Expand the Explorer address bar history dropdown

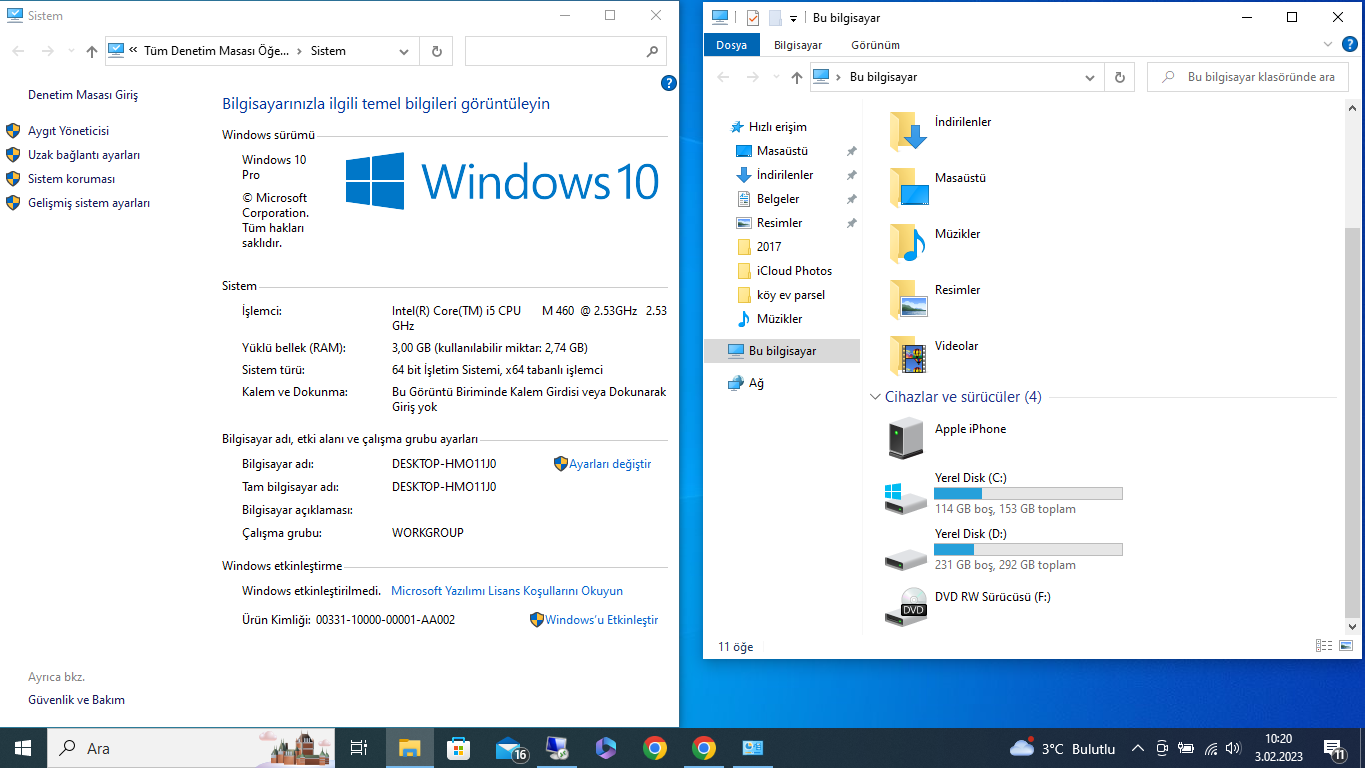1090,77
